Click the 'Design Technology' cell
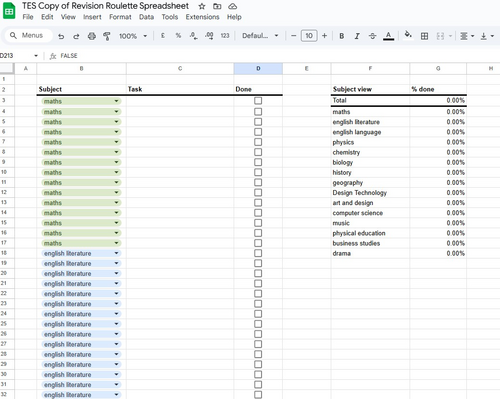500x399 pixels. [370, 193]
